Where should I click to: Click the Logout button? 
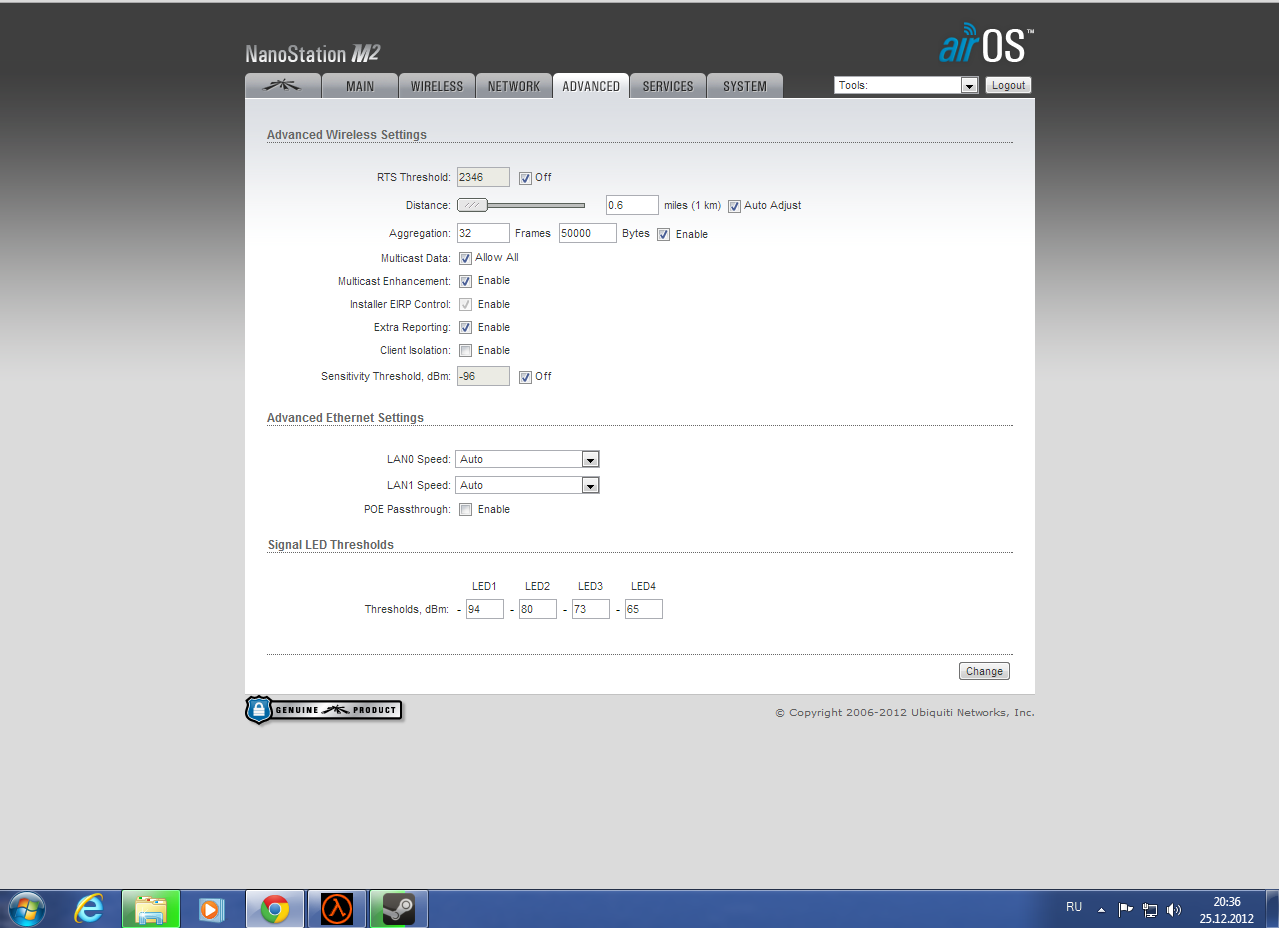[1008, 85]
